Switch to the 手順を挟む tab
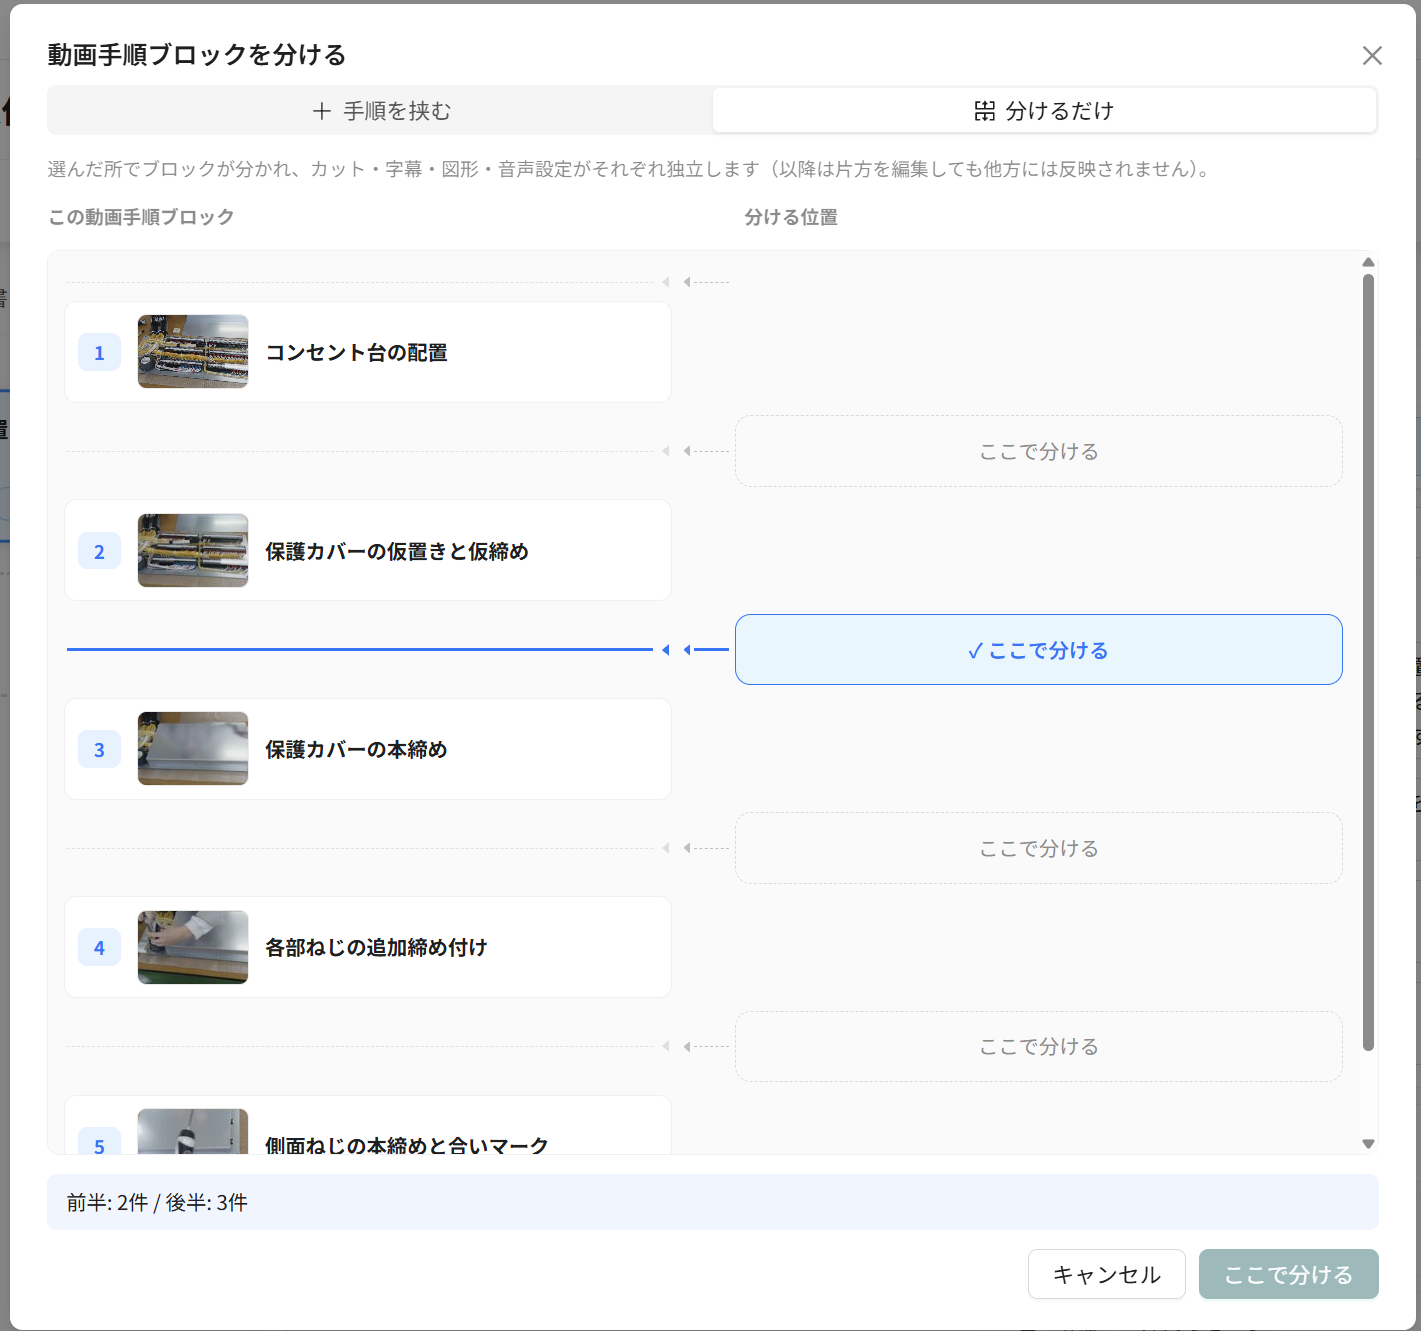The height and width of the screenshot is (1331, 1421). click(x=381, y=111)
